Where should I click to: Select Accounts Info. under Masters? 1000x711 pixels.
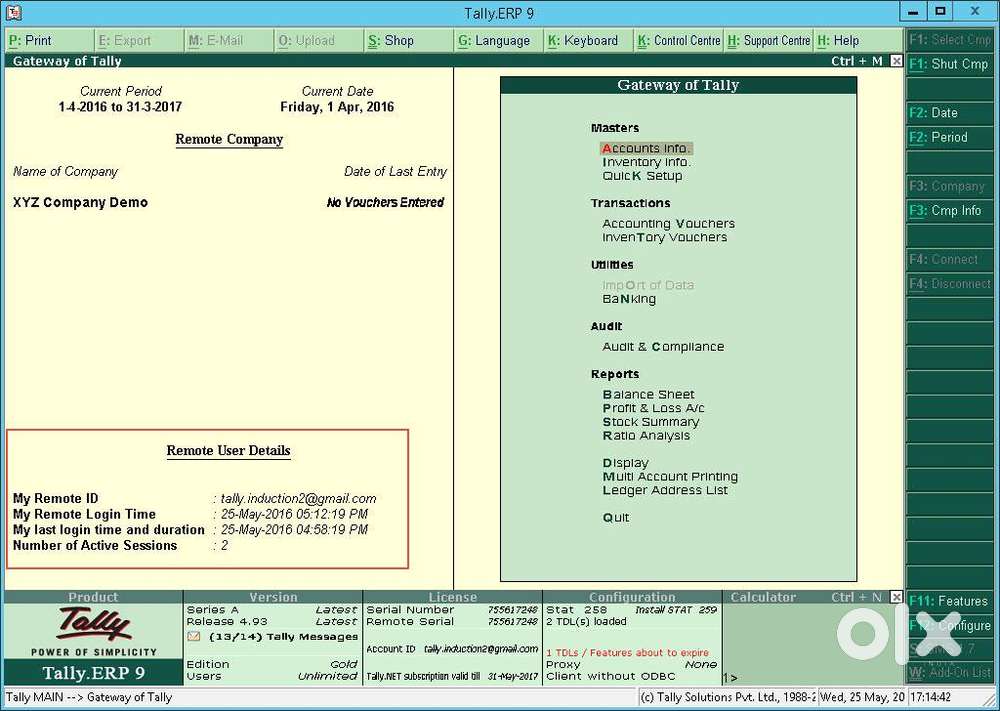click(x=645, y=149)
